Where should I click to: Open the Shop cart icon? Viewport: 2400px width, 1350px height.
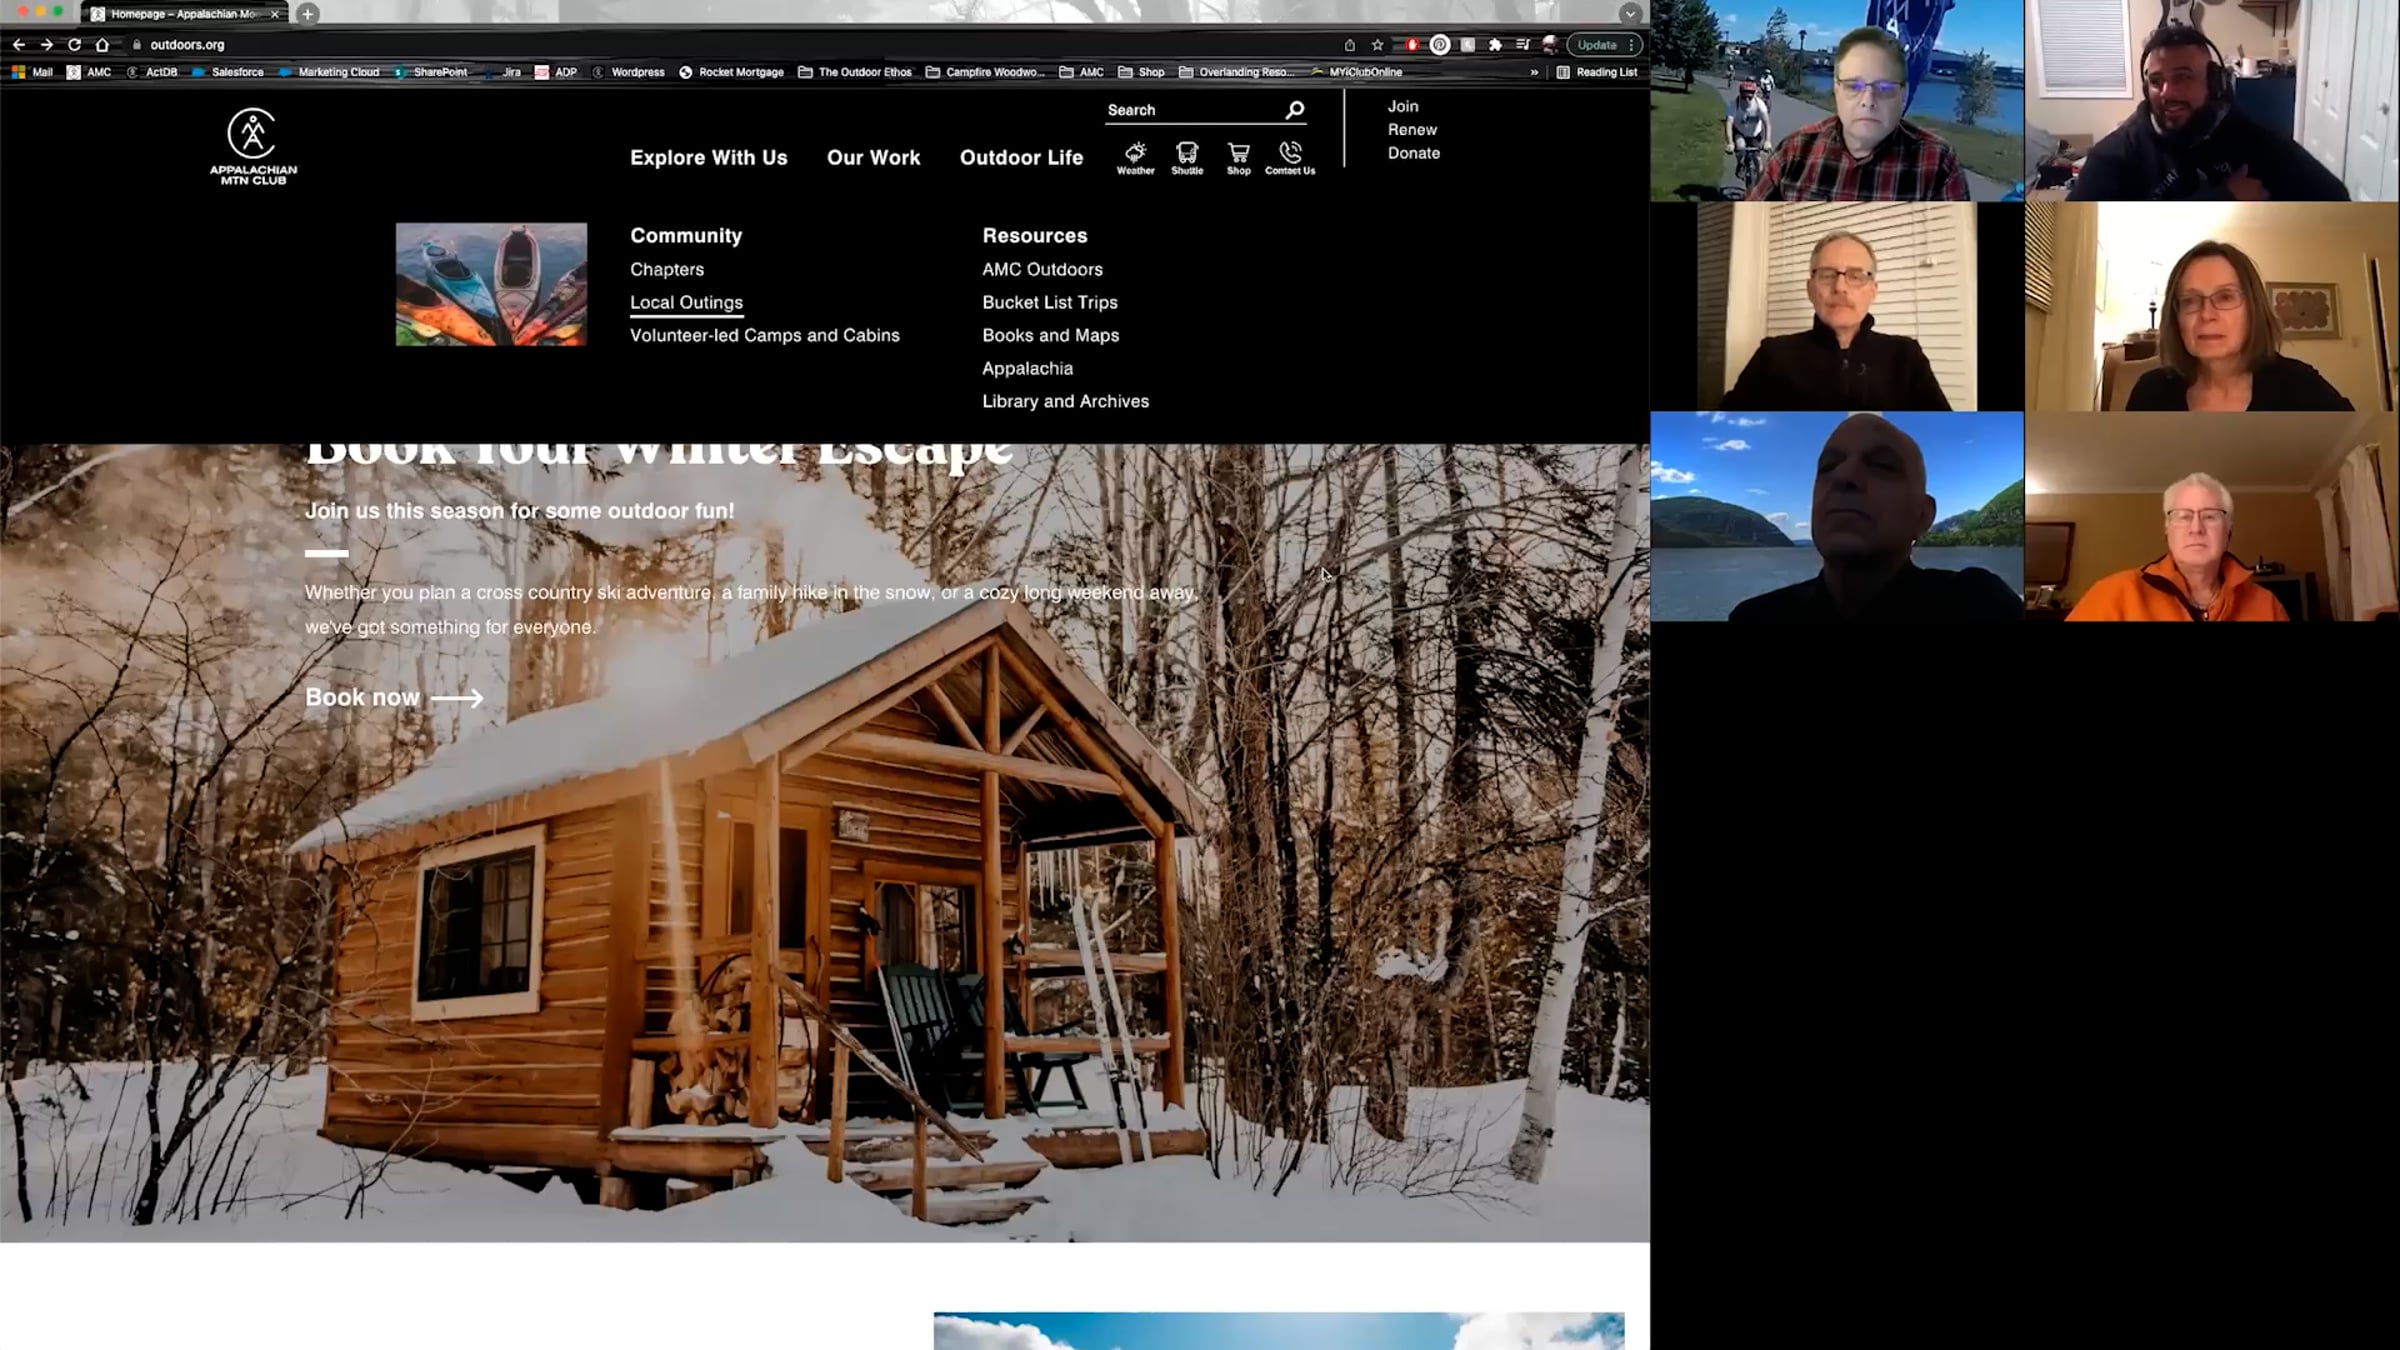1238,157
